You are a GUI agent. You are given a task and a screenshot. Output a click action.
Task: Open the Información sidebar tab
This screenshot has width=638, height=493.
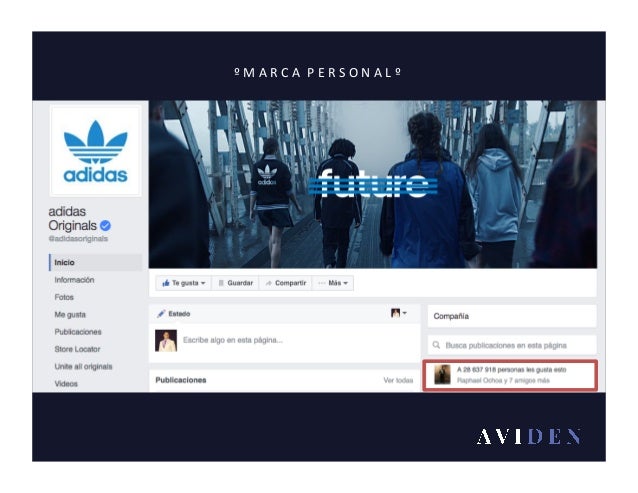point(74,280)
